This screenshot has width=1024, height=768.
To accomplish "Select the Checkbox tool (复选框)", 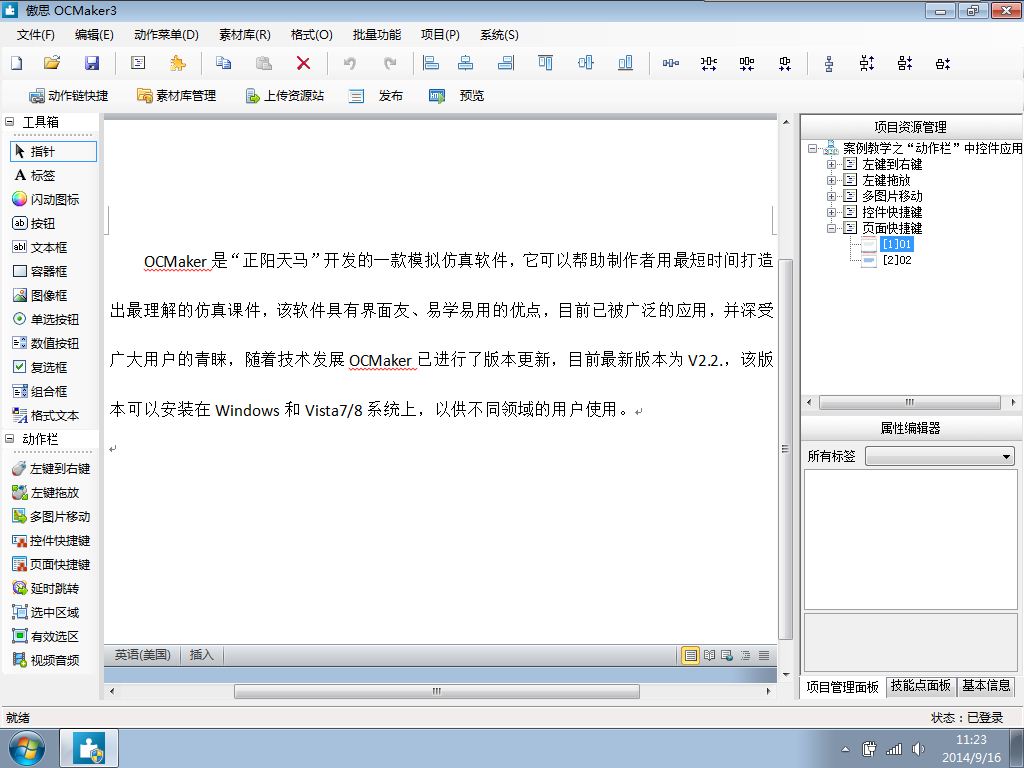I will (x=40, y=367).
